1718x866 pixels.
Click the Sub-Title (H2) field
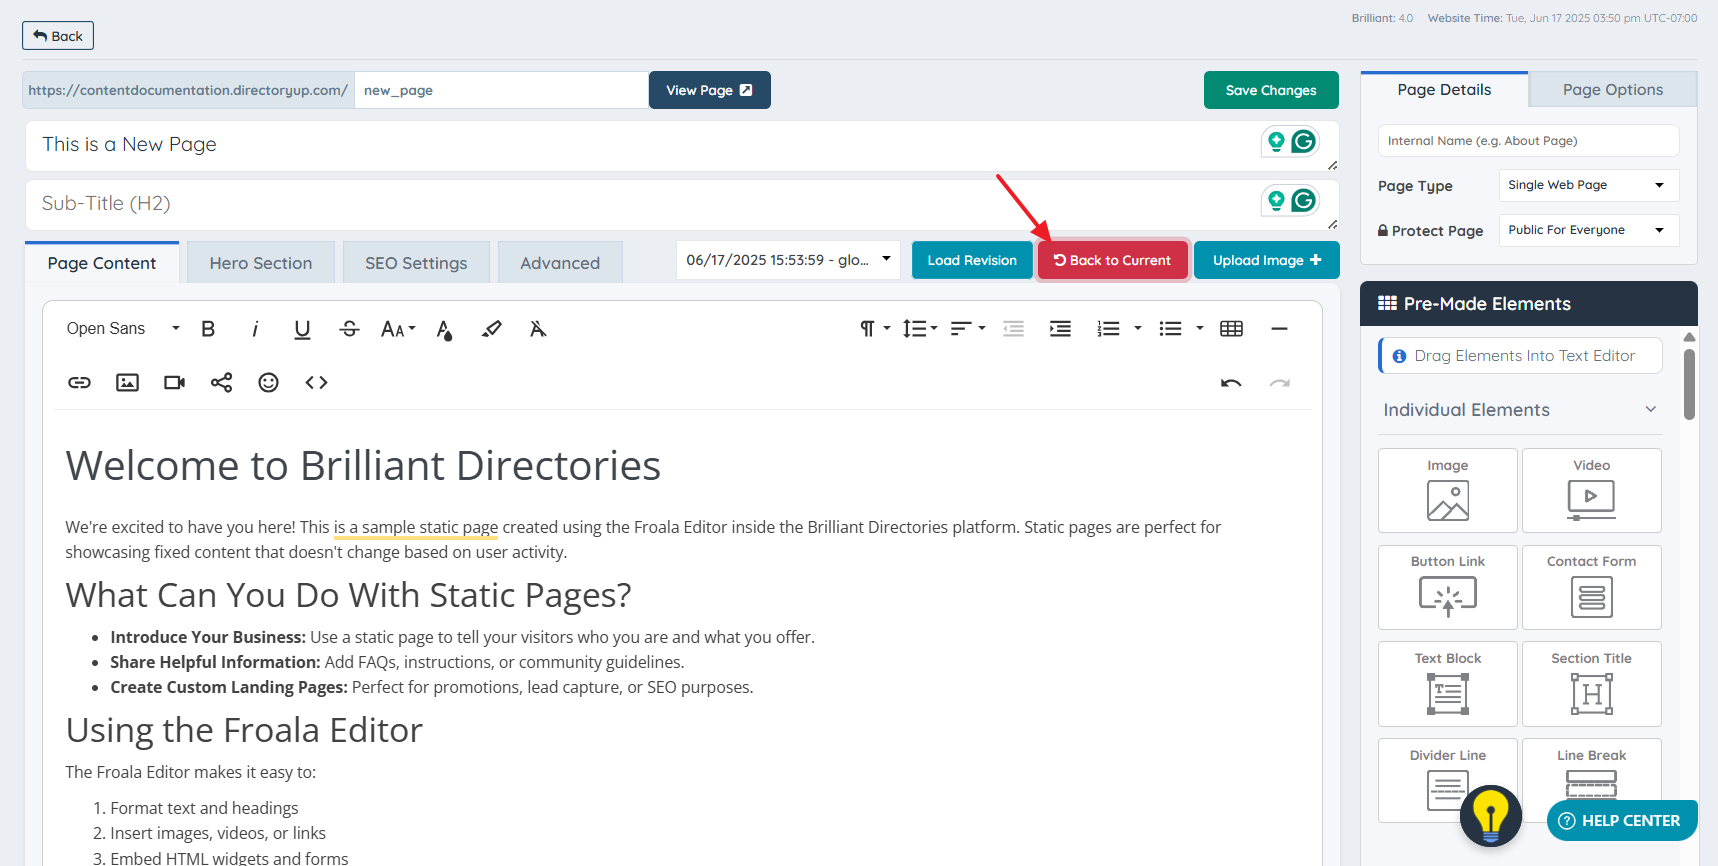[x=682, y=204]
